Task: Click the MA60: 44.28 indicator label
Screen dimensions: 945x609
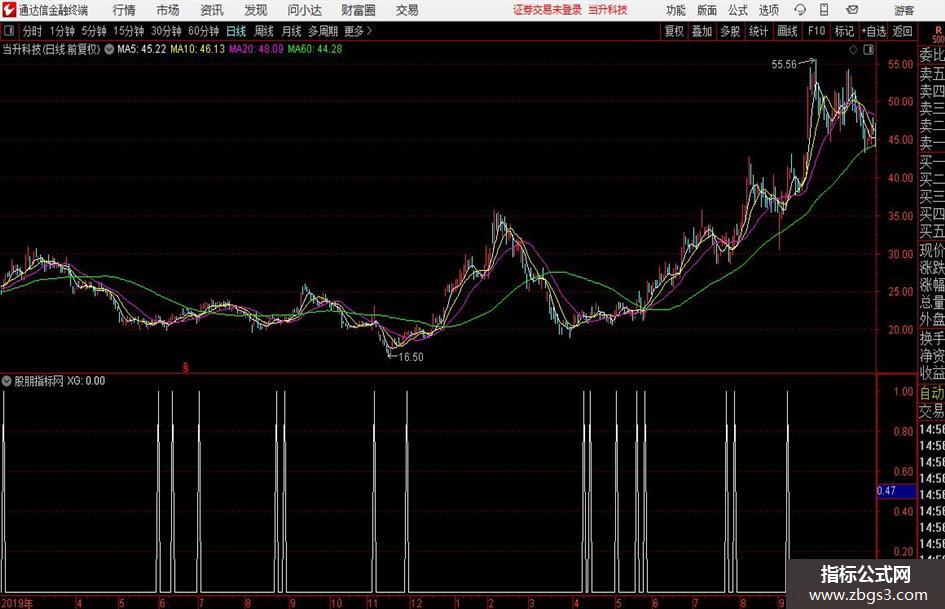Action: [315, 49]
